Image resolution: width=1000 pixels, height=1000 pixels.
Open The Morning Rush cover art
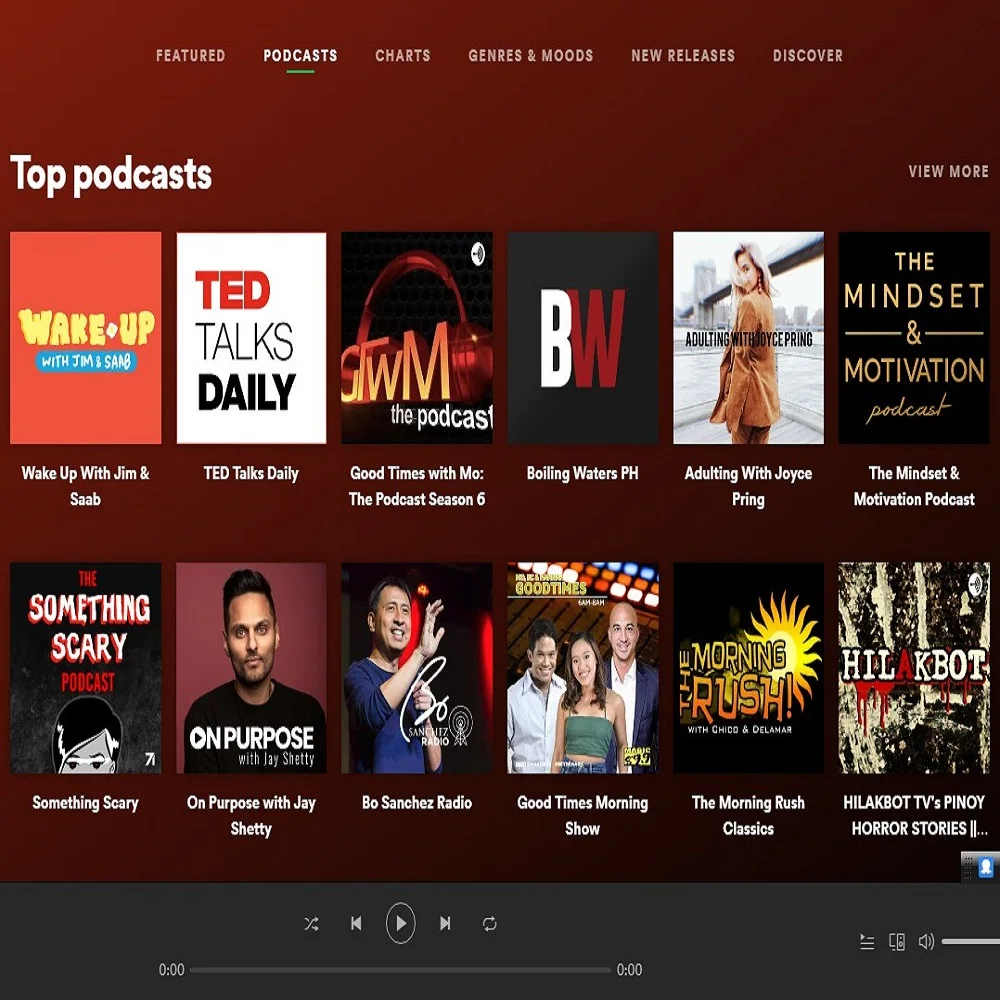pyautogui.click(x=749, y=668)
